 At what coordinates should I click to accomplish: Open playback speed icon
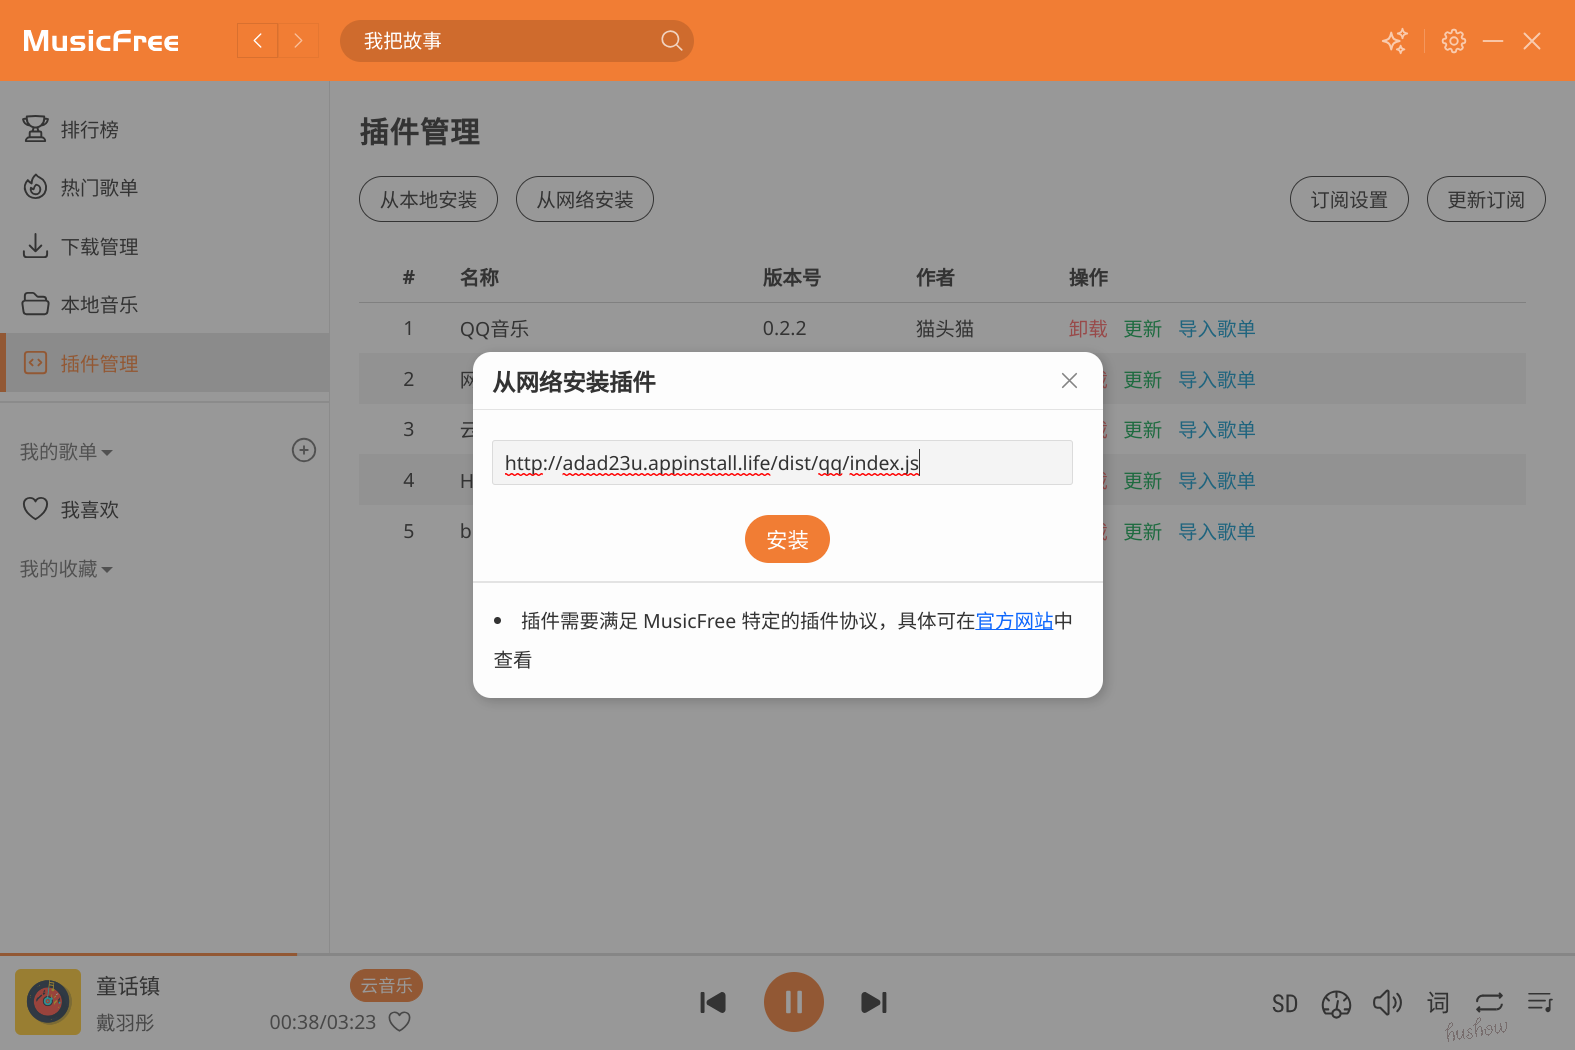click(x=1336, y=1003)
